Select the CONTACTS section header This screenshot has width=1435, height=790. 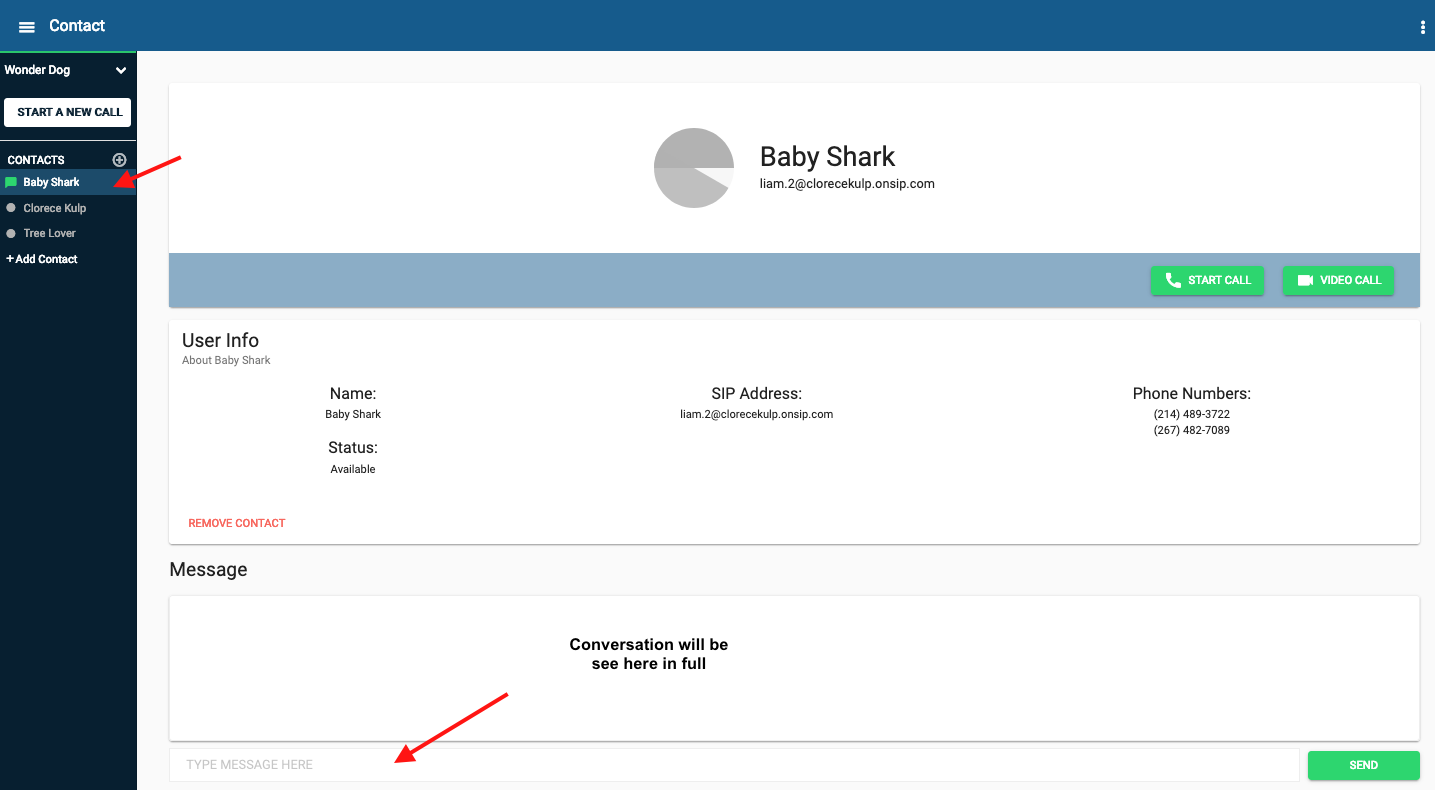coord(36,159)
